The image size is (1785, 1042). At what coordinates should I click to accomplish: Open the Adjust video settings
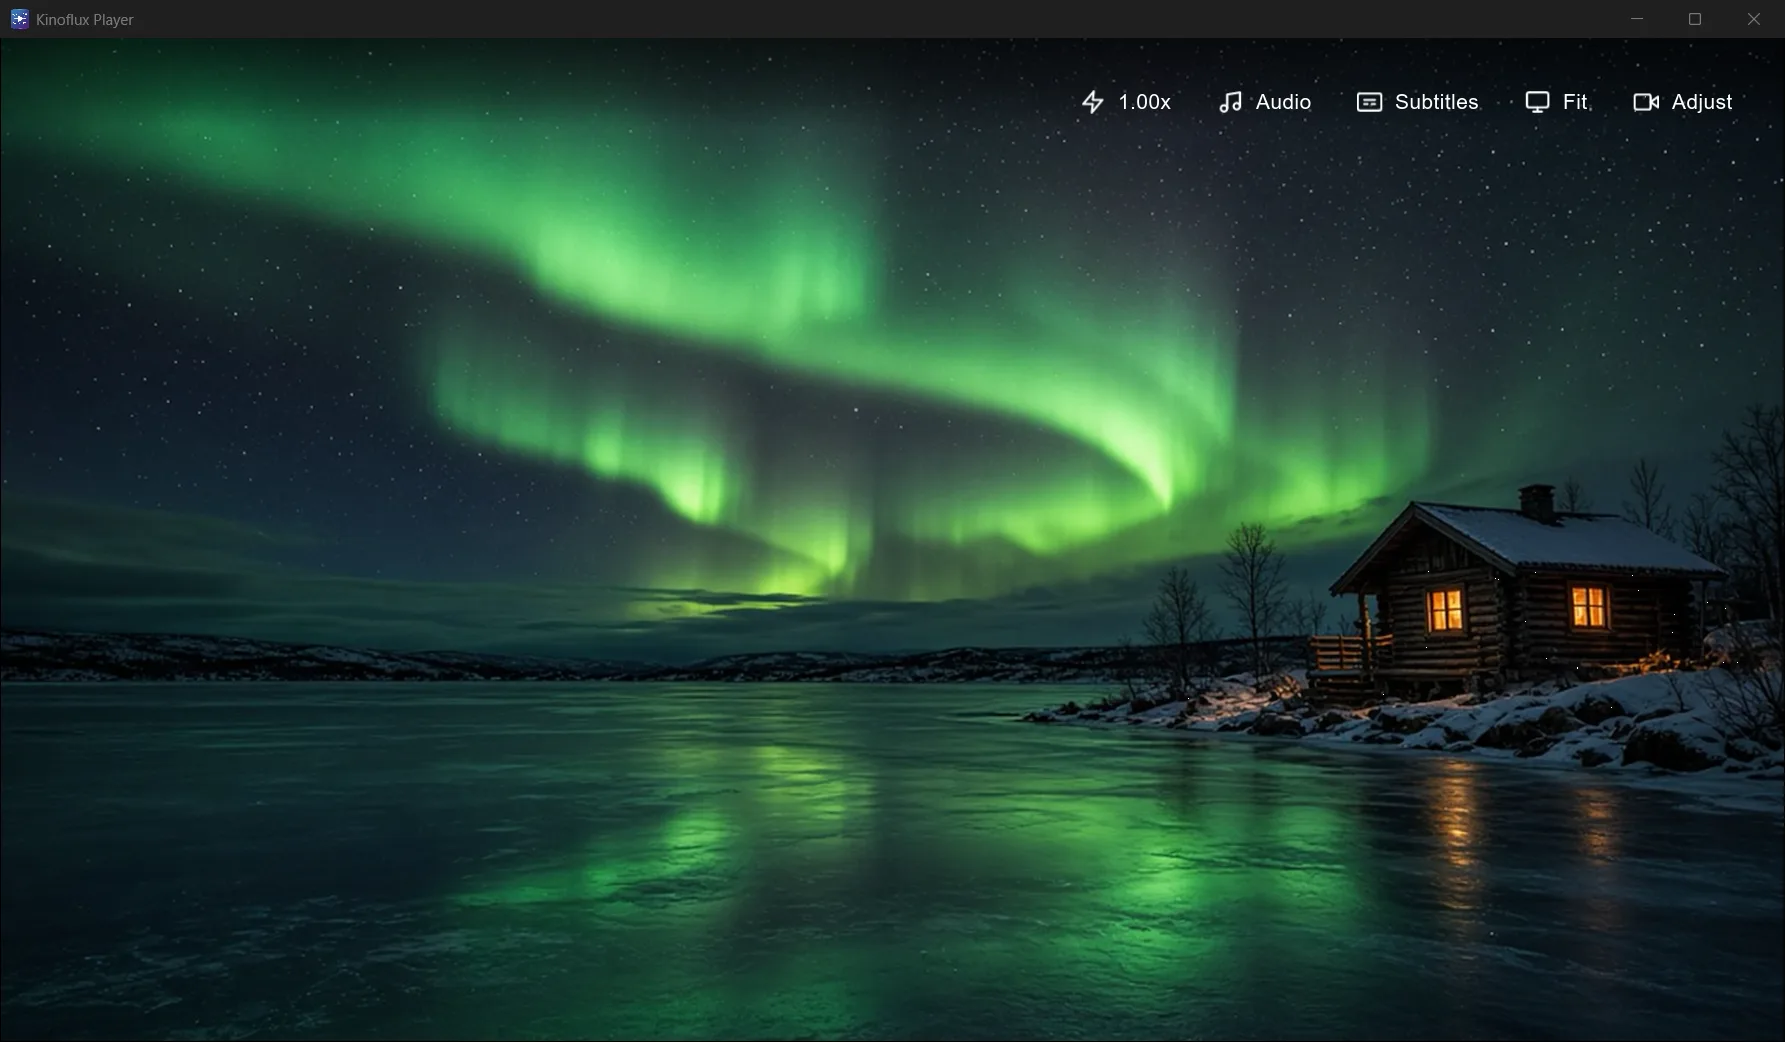1682,102
